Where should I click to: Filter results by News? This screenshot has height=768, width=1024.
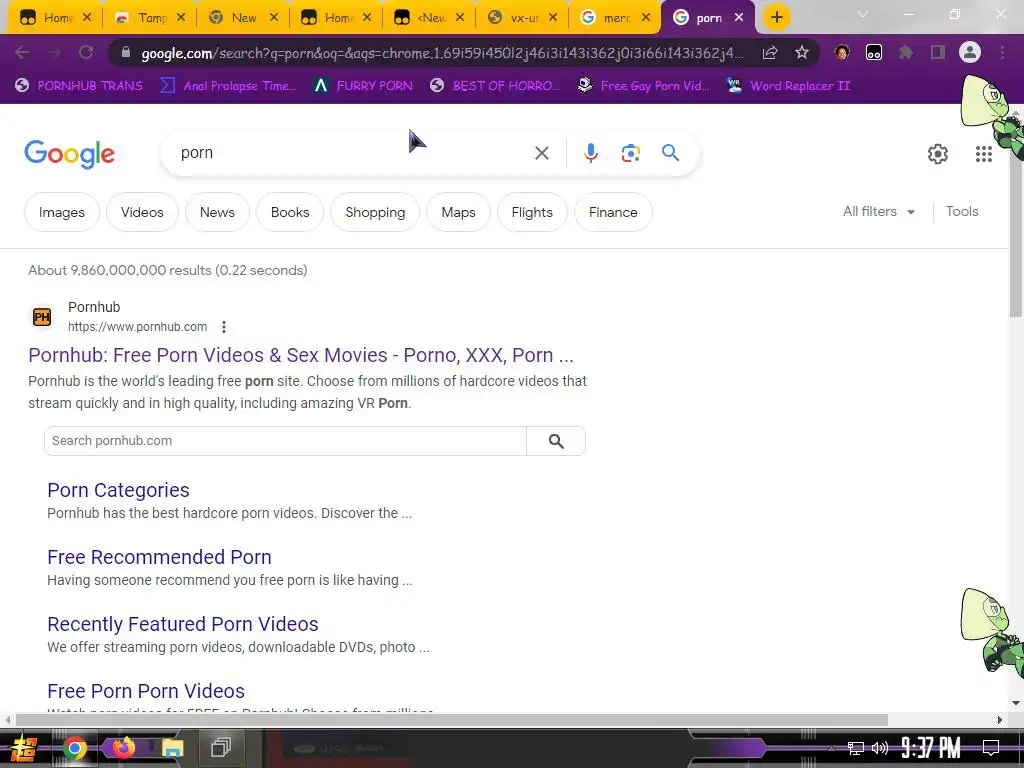[x=217, y=212]
